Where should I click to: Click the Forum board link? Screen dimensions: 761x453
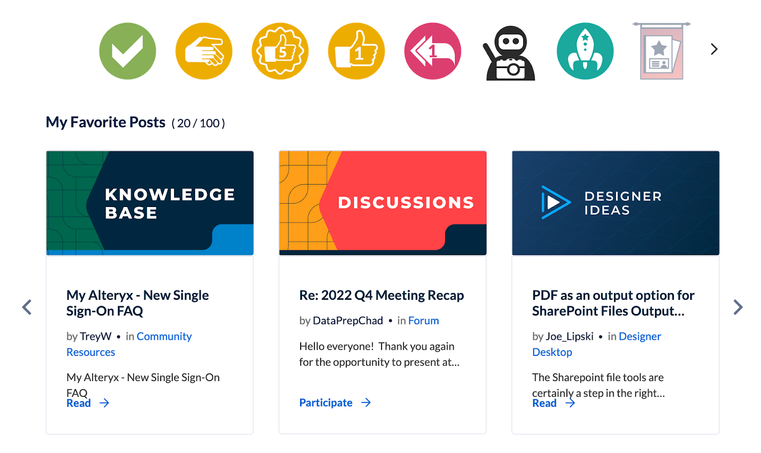tap(423, 320)
